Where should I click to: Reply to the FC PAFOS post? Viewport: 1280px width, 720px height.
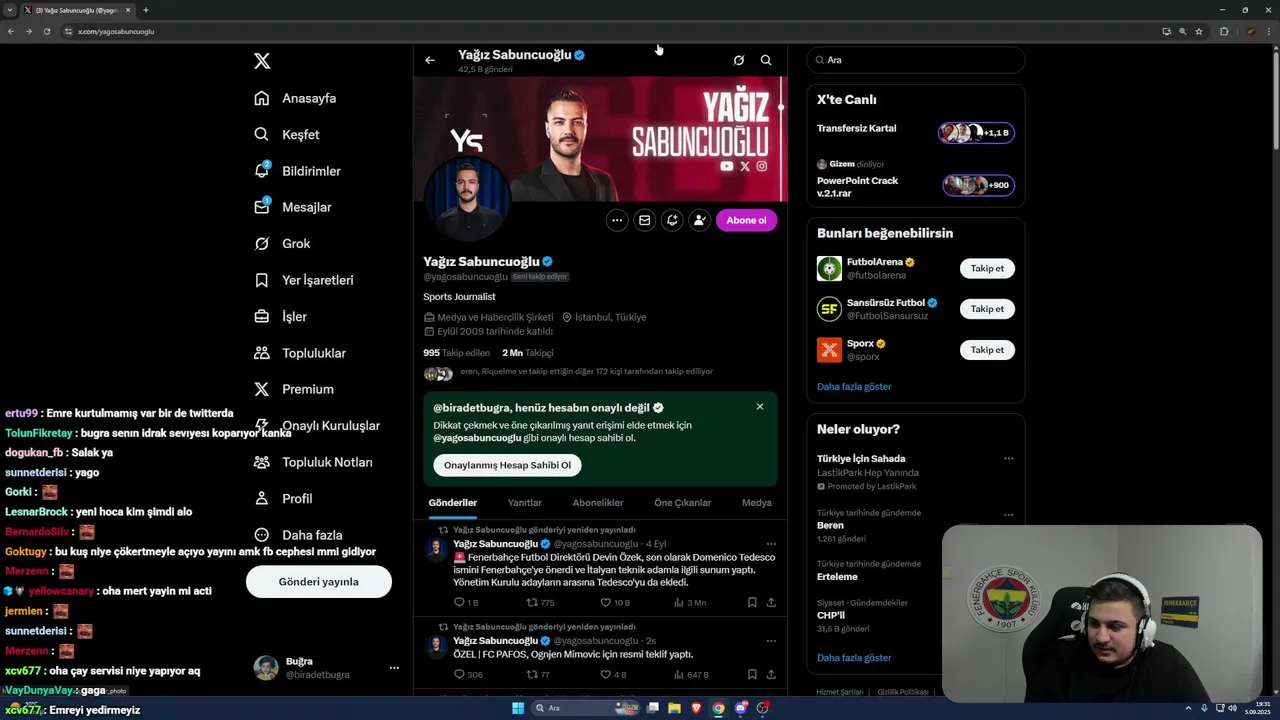tap(468, 675)
